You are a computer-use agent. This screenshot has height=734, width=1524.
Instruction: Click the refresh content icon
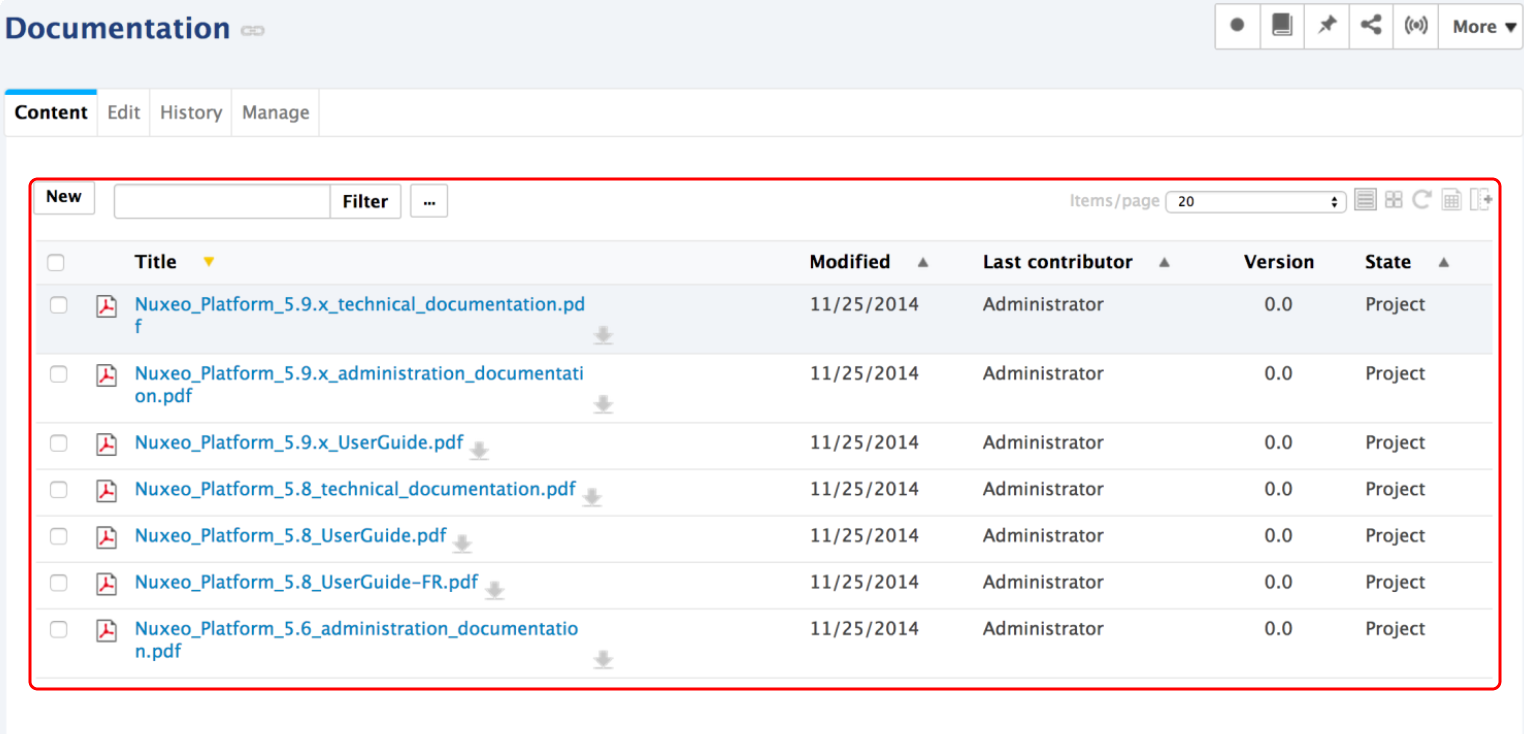pyautogui.click(x=1422, y=200)
